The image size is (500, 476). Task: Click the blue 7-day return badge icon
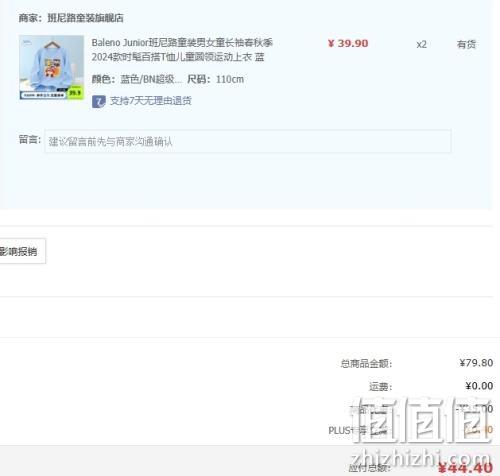click(x=99, y=101)
